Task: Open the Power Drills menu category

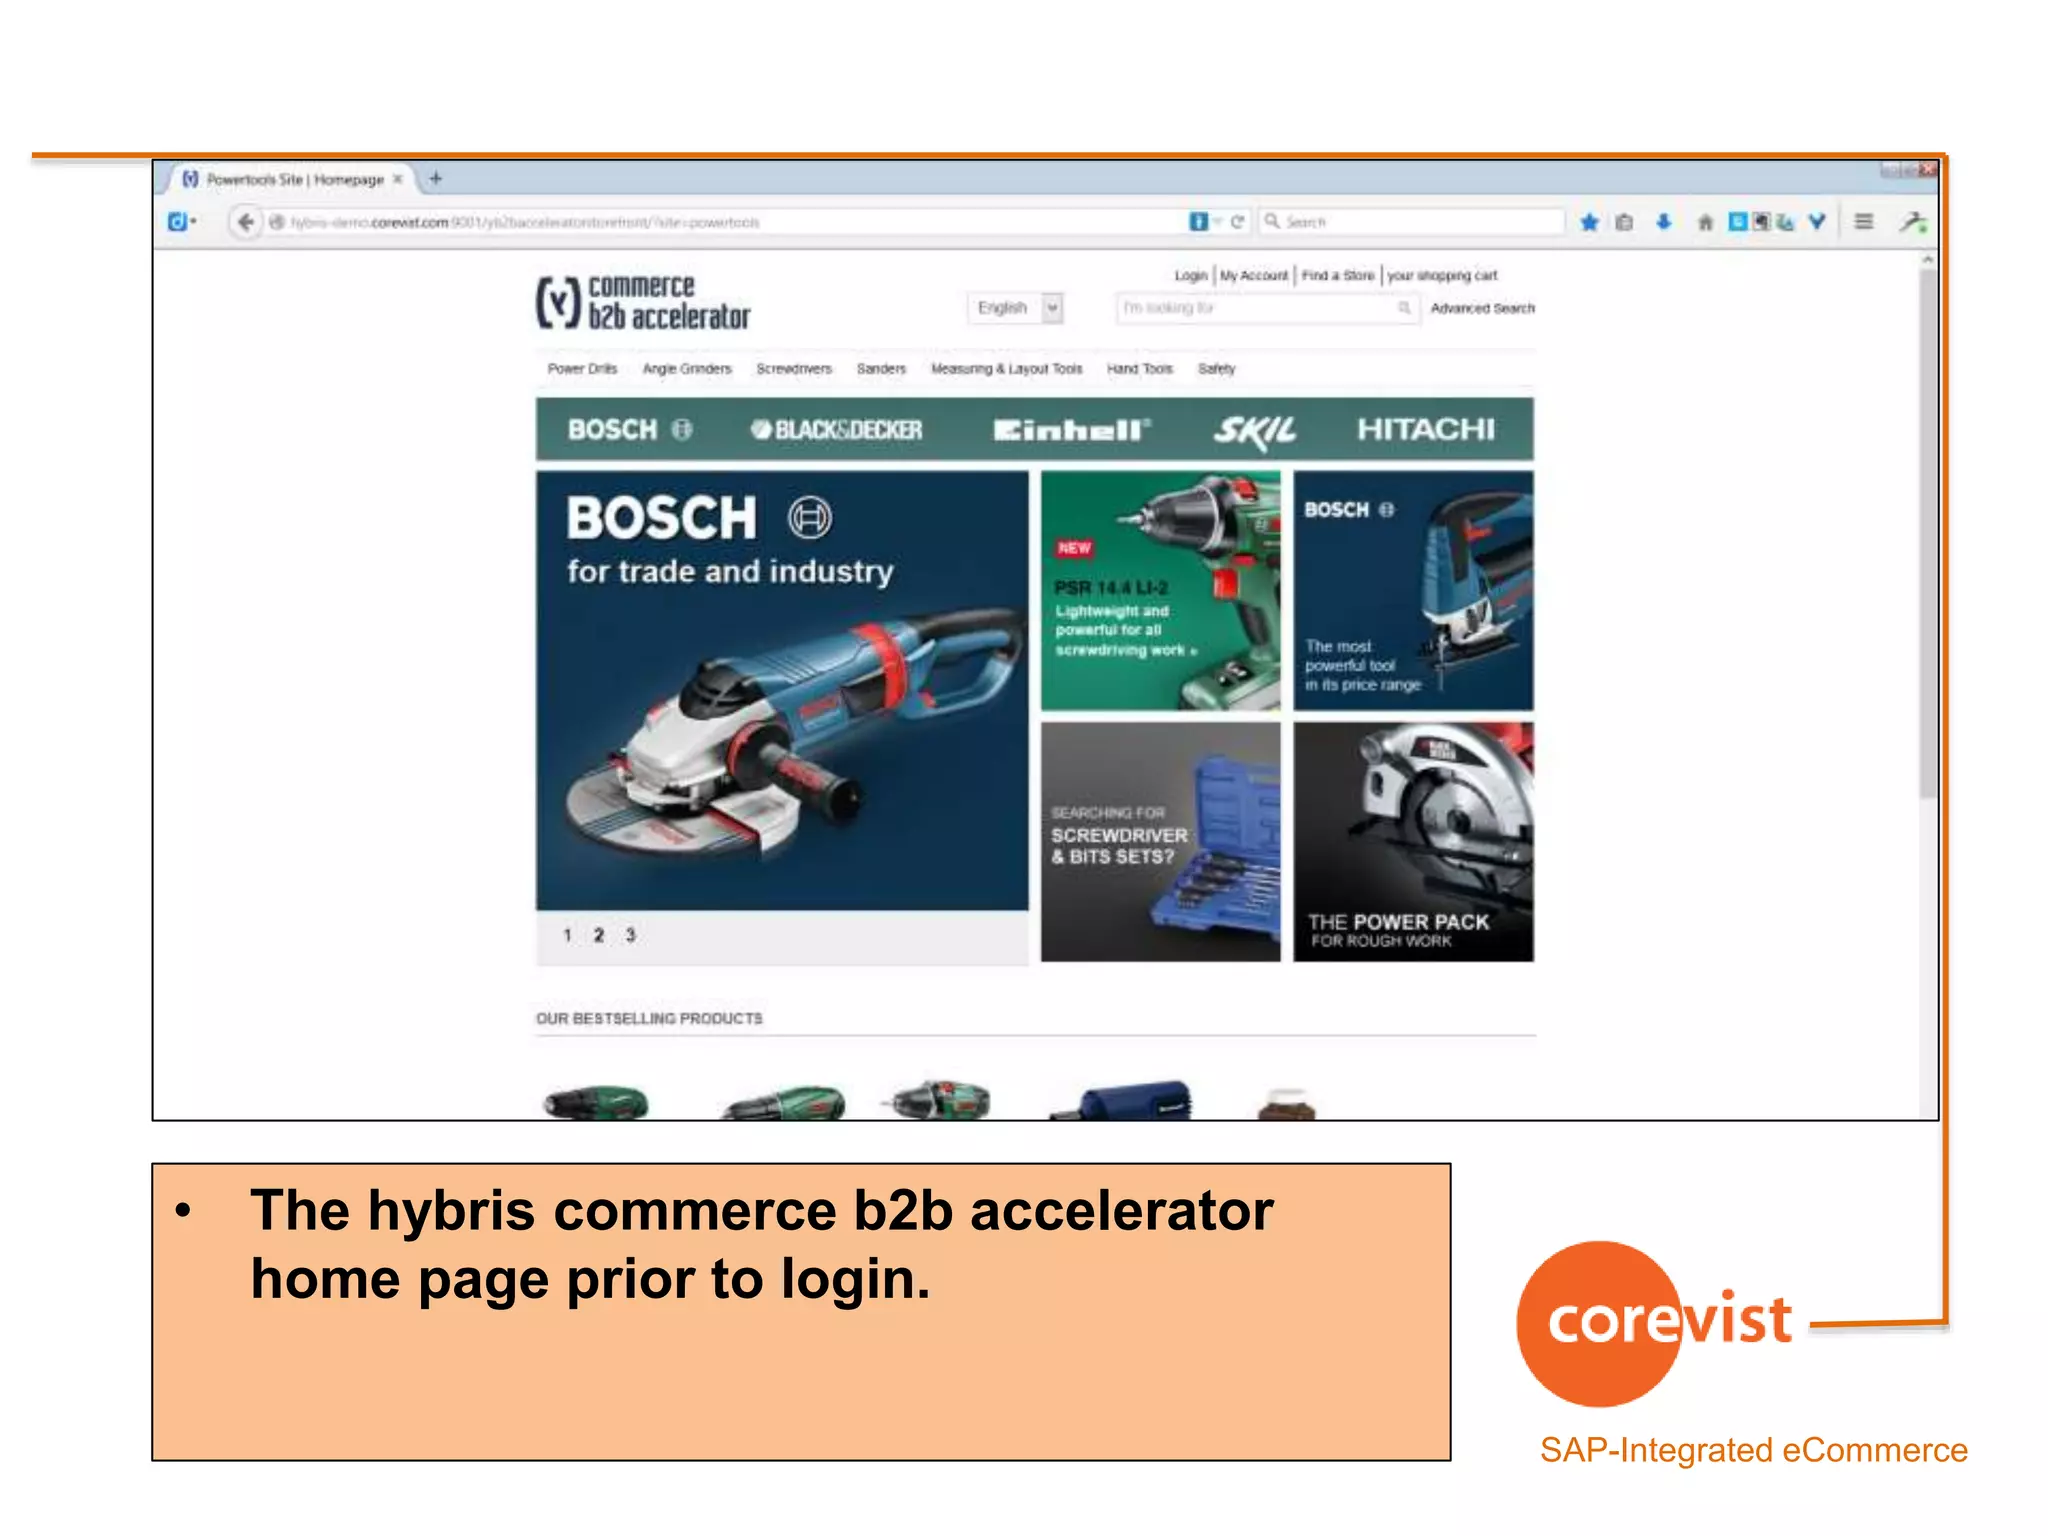Action: [x=582, y=369]
